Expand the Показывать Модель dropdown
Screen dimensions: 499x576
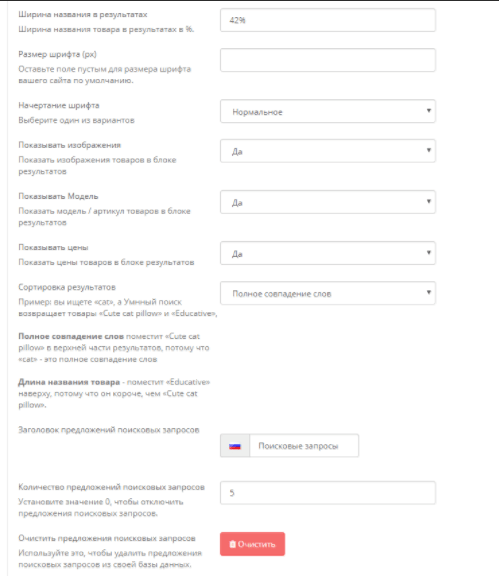pyautogui.click(x=328, y=202)
